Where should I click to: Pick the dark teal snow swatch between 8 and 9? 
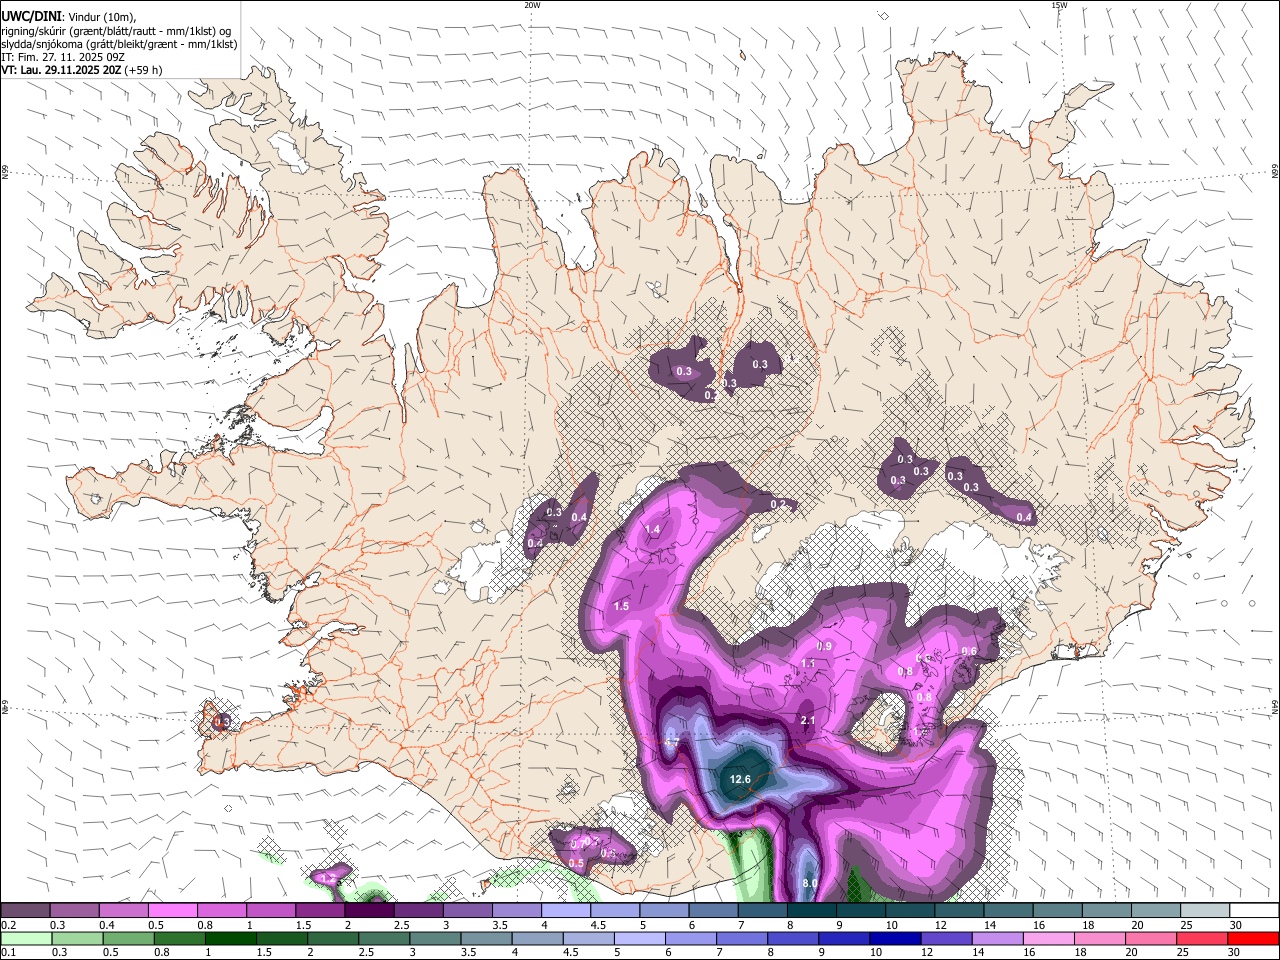[x=812, y=911]
